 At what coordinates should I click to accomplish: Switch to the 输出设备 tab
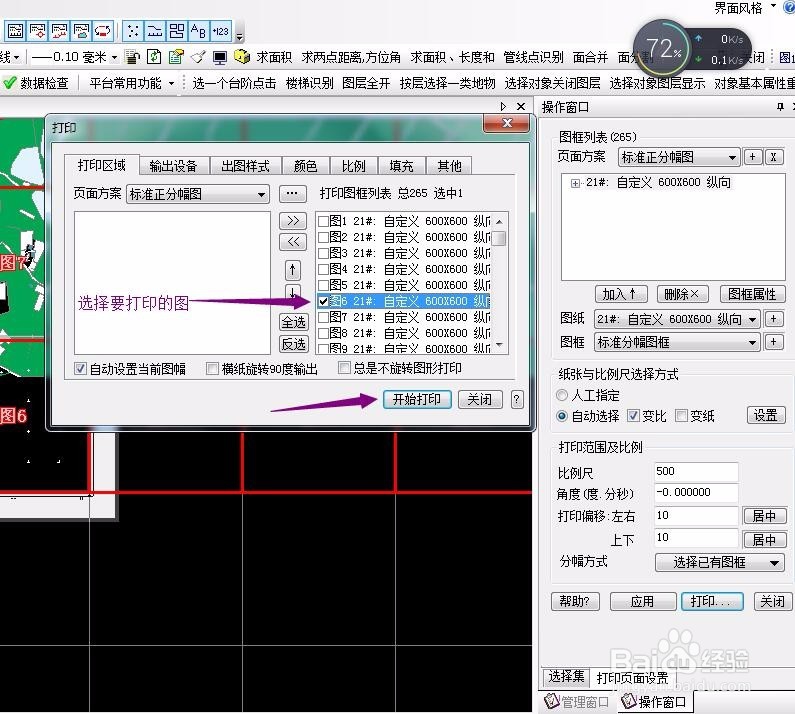pyautogui.click(x=173, y=166)
